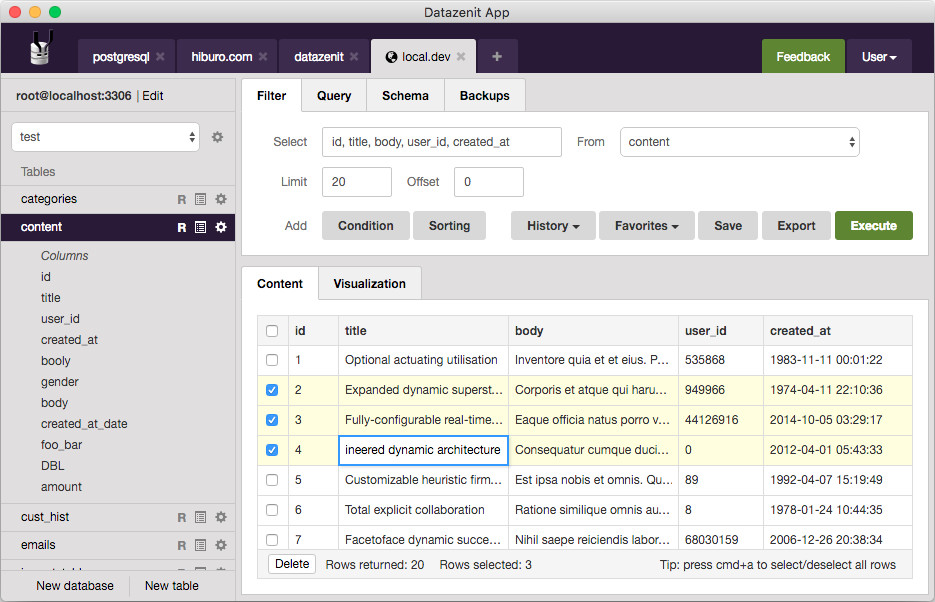Check the checkbox for row id 1
This screenshot has width=935, height=602.
pyautogui.click(x=272, y=360)
